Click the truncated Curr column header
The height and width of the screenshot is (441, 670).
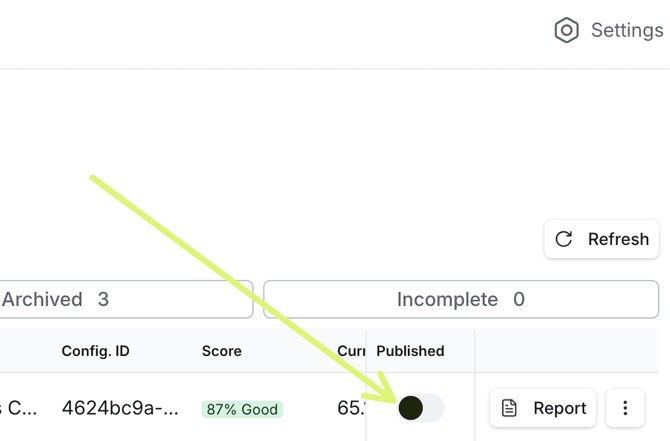(351, 351)
